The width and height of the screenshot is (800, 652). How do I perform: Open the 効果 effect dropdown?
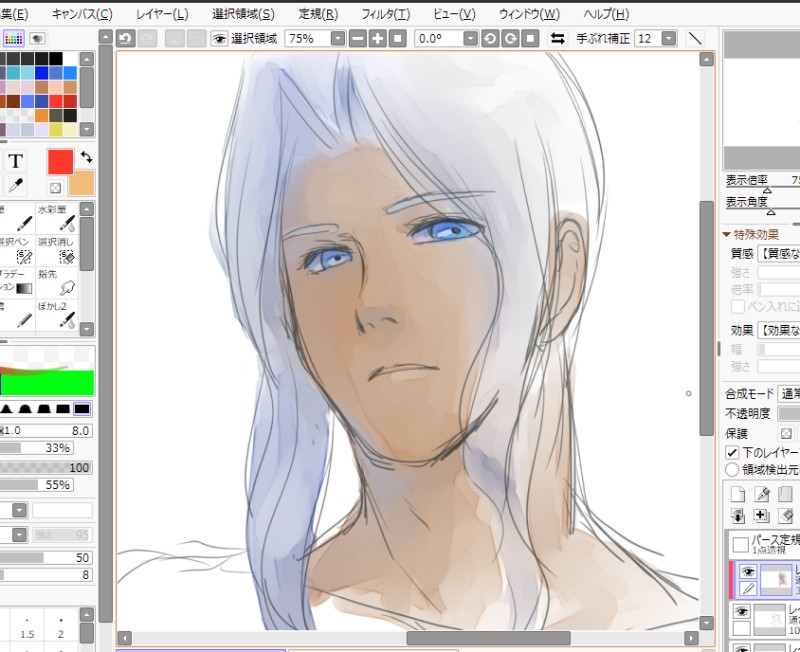[x=779, y=330]
